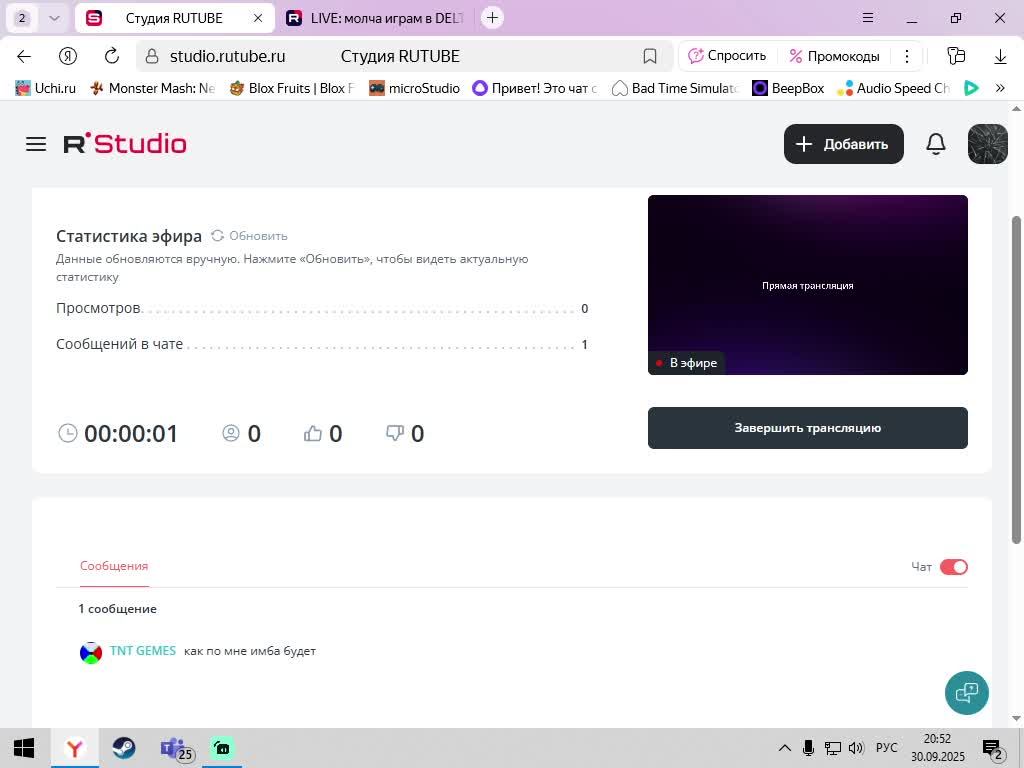Screen dimensions: 1024x768
Task: Open the support chat floating button
Action: click(967, 692)
